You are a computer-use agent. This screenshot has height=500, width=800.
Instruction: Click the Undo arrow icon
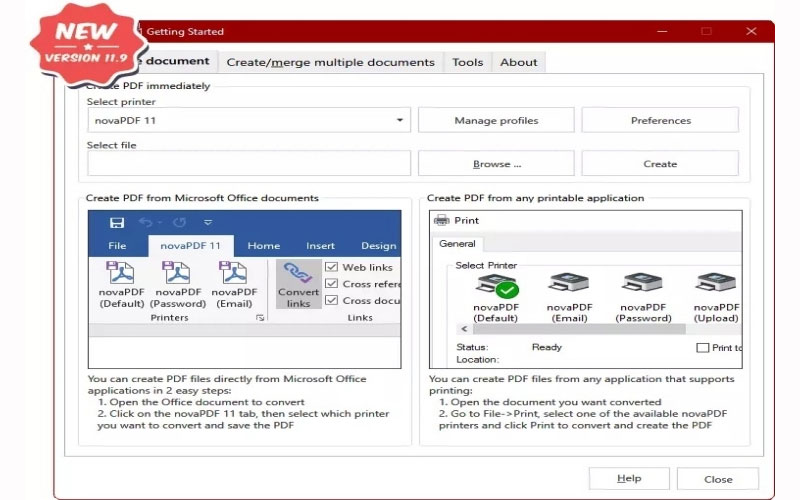[145, 222]
